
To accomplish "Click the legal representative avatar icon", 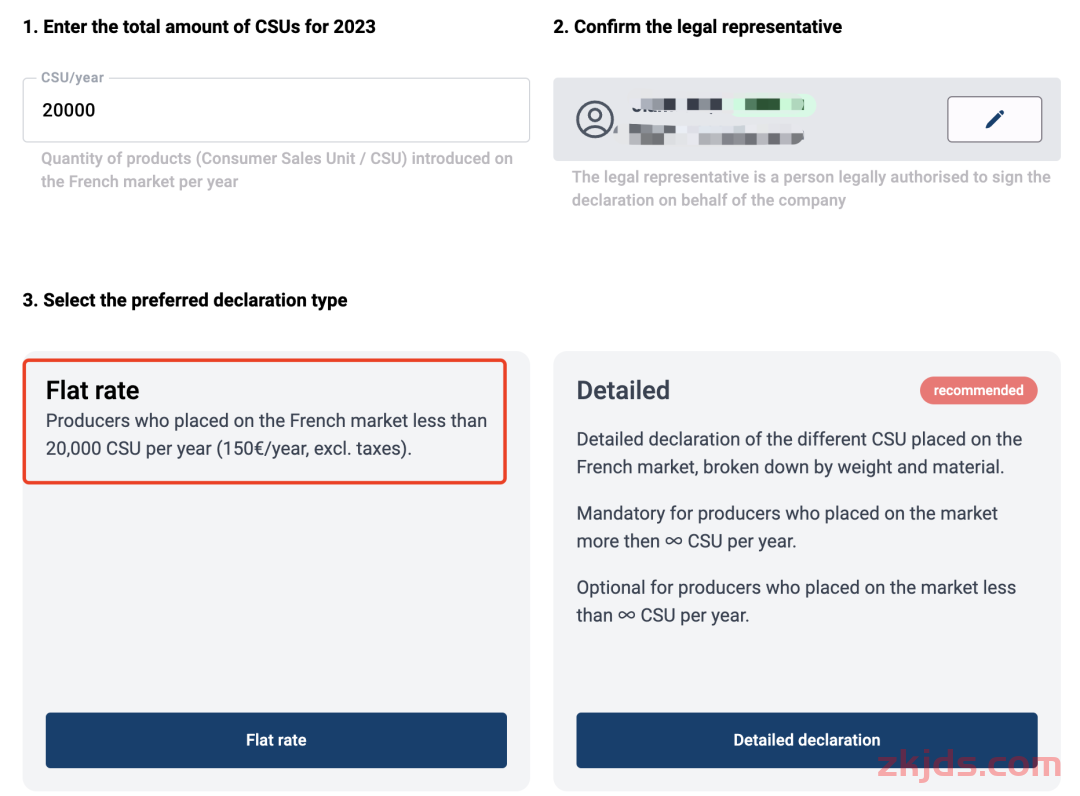I will pos(595,120).
